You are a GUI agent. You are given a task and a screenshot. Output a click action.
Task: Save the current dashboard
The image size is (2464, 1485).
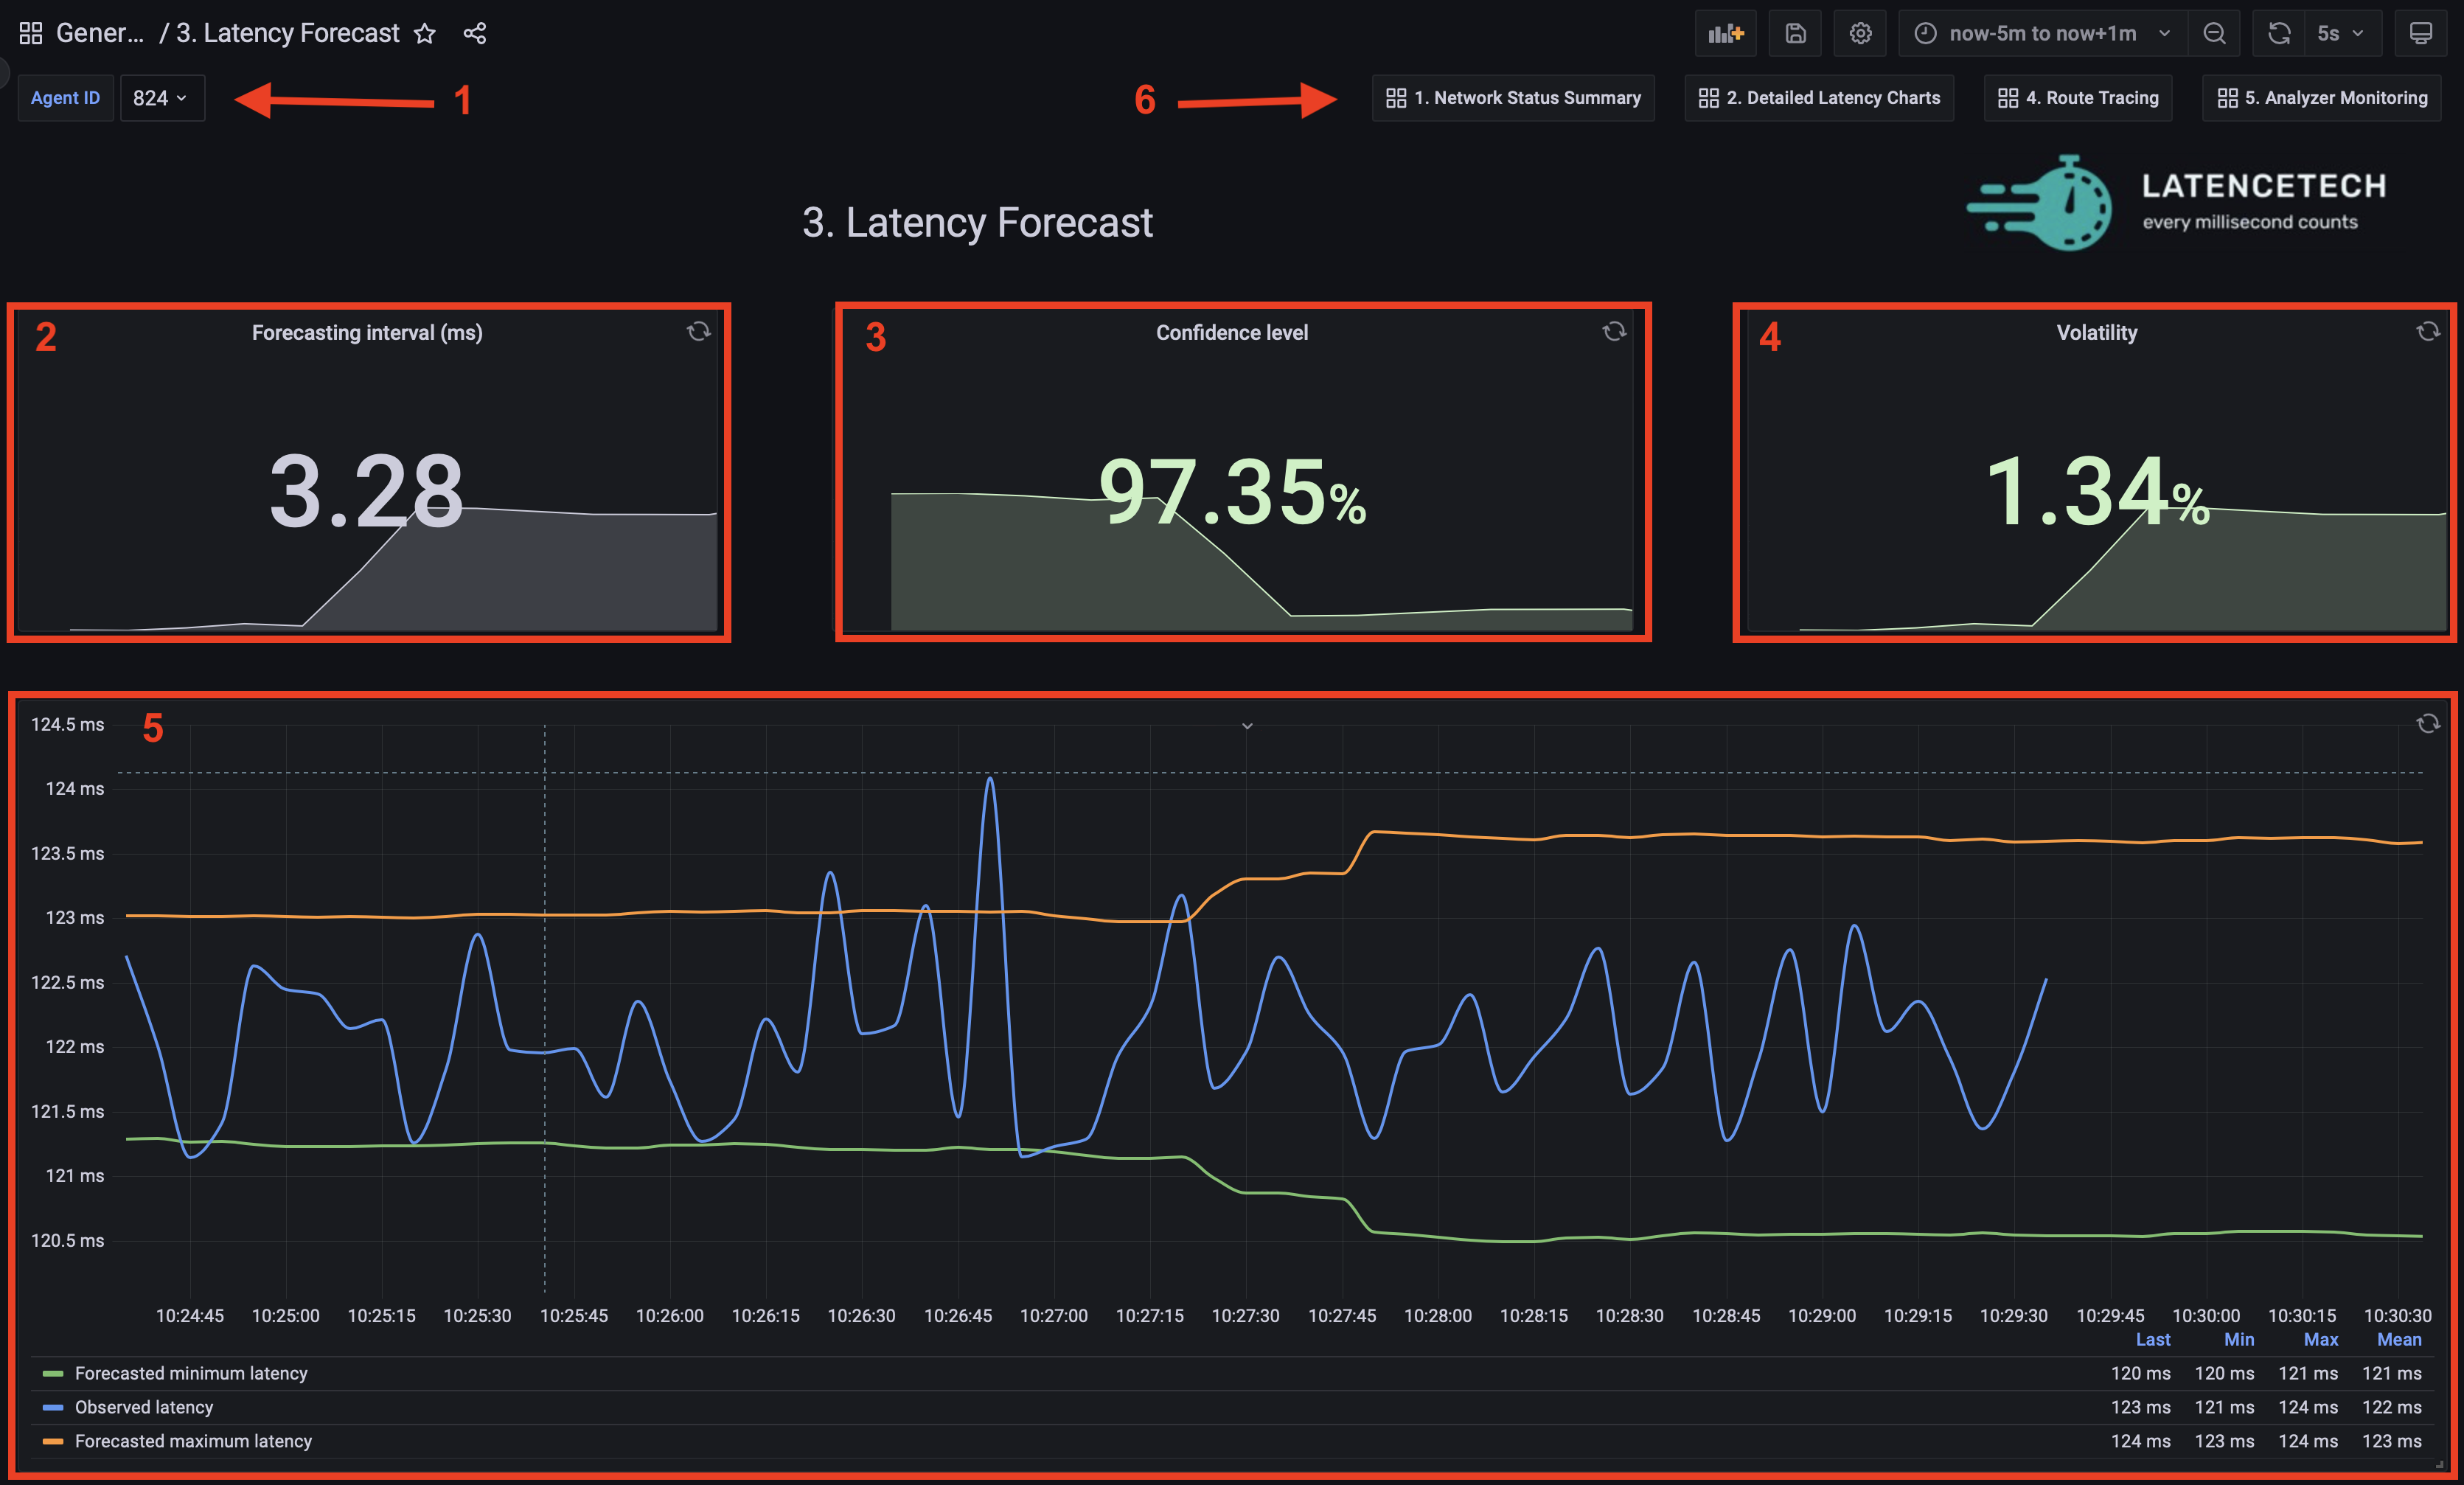1795,32
